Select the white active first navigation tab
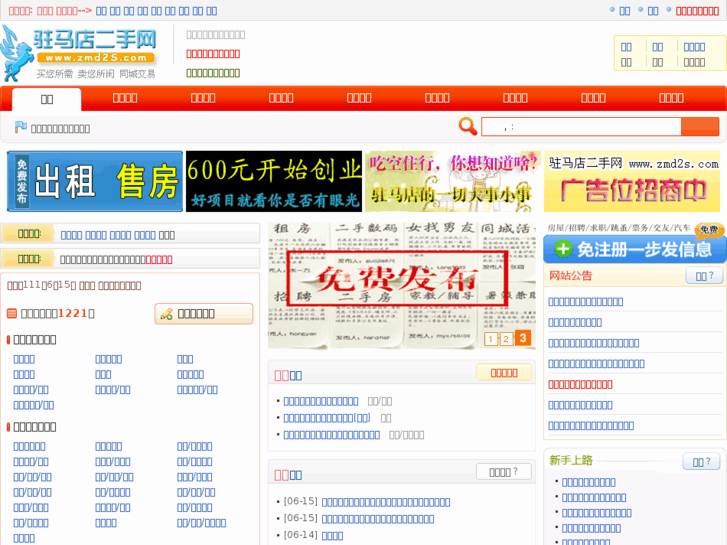 47,99
